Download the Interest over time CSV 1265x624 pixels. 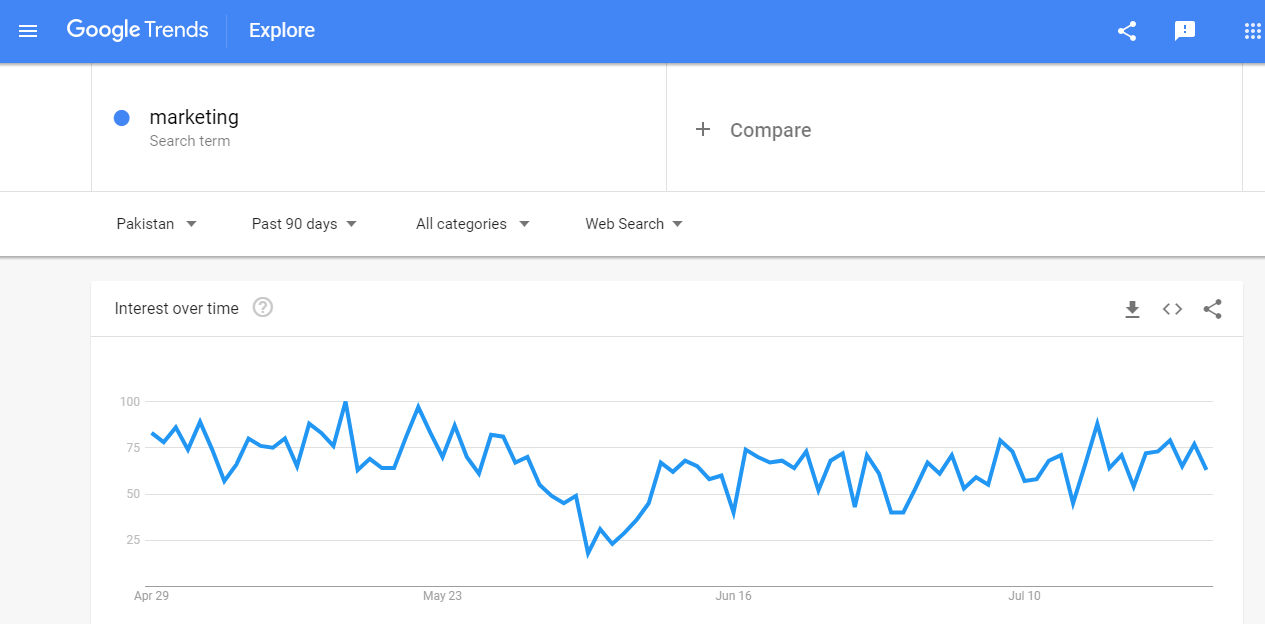[1132, 309]
